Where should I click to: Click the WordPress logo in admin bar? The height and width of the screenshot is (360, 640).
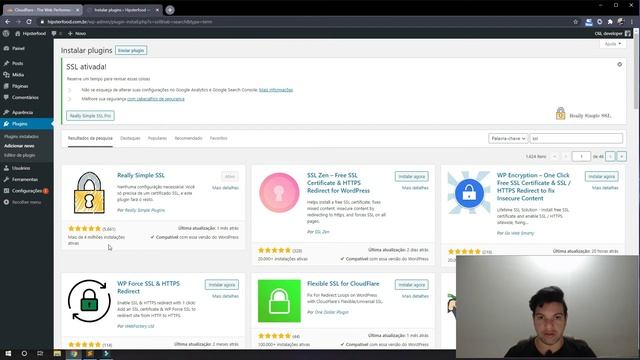point(6,33)
